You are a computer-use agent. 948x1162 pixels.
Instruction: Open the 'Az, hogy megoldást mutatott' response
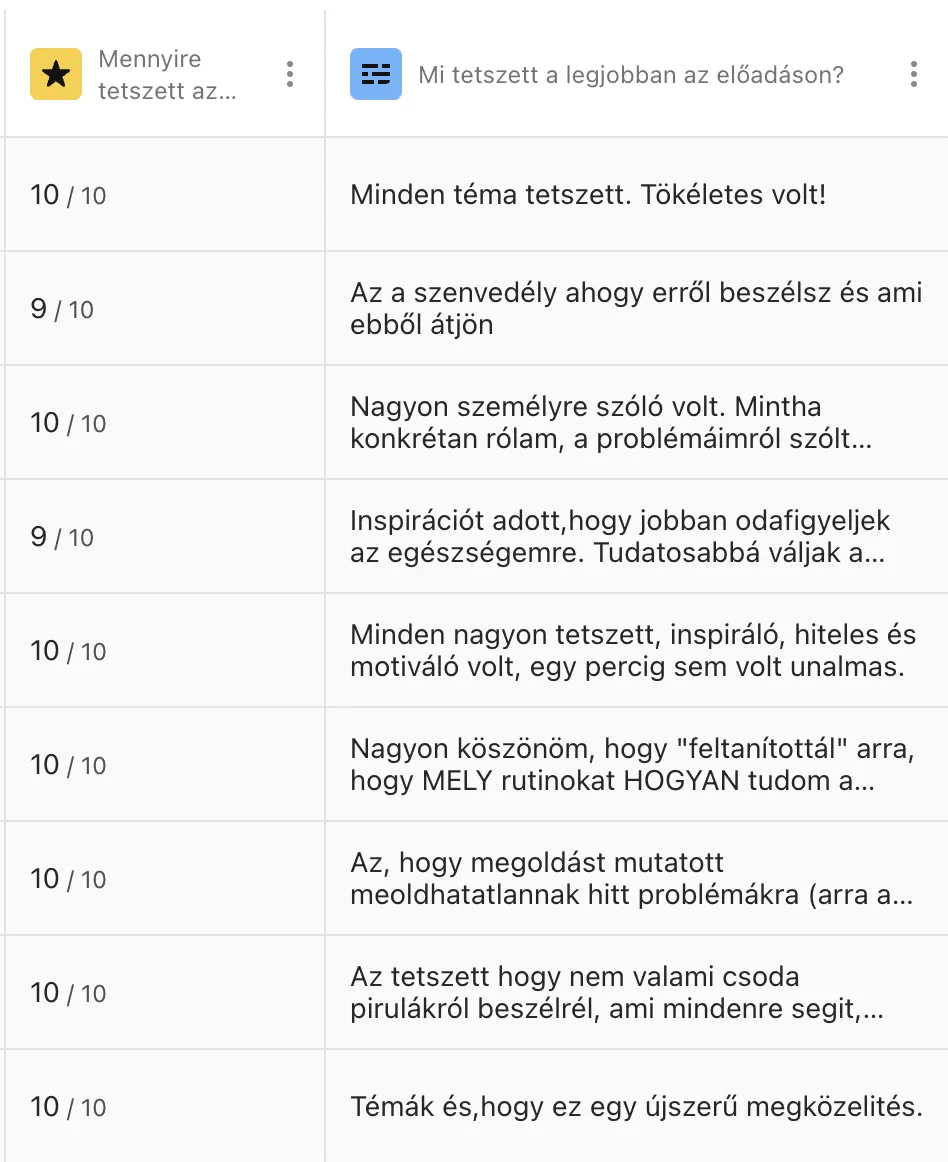point(630,878)
